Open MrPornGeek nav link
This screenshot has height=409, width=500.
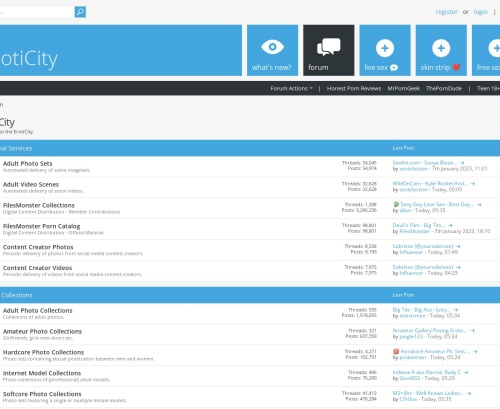click(403, 88)
